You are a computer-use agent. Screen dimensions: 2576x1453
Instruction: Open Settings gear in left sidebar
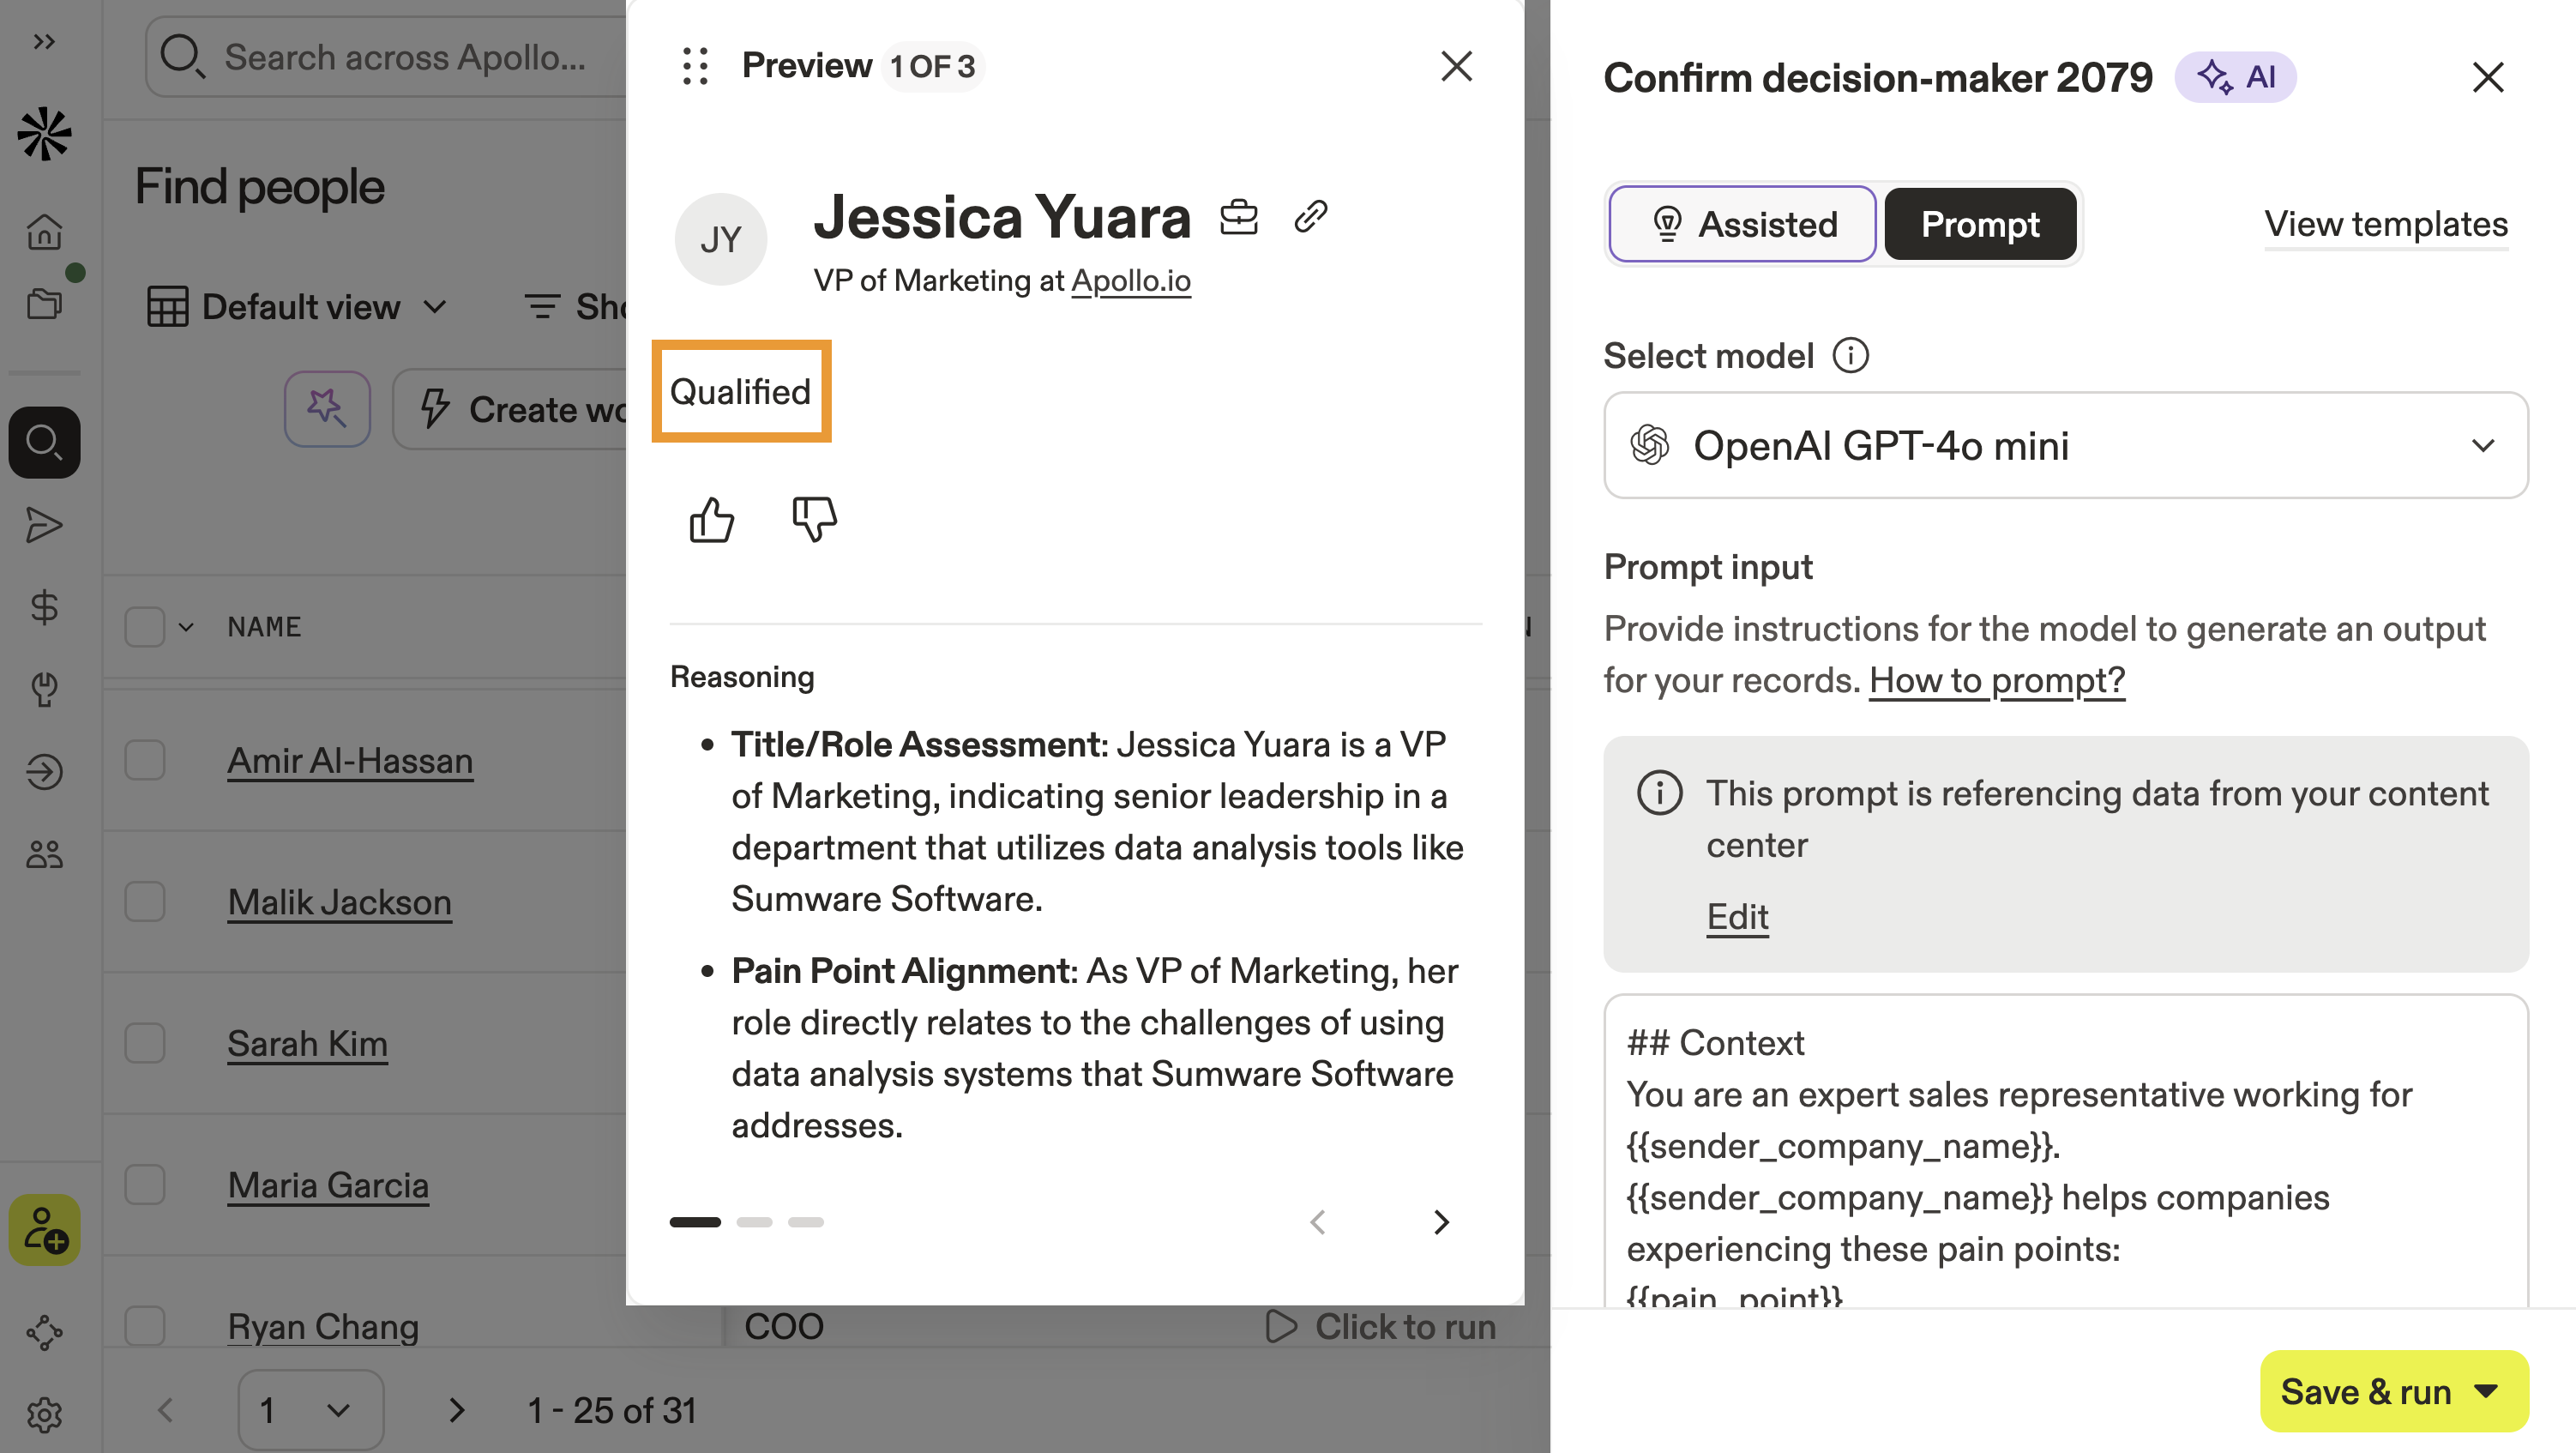click(x=44, y=1414)
